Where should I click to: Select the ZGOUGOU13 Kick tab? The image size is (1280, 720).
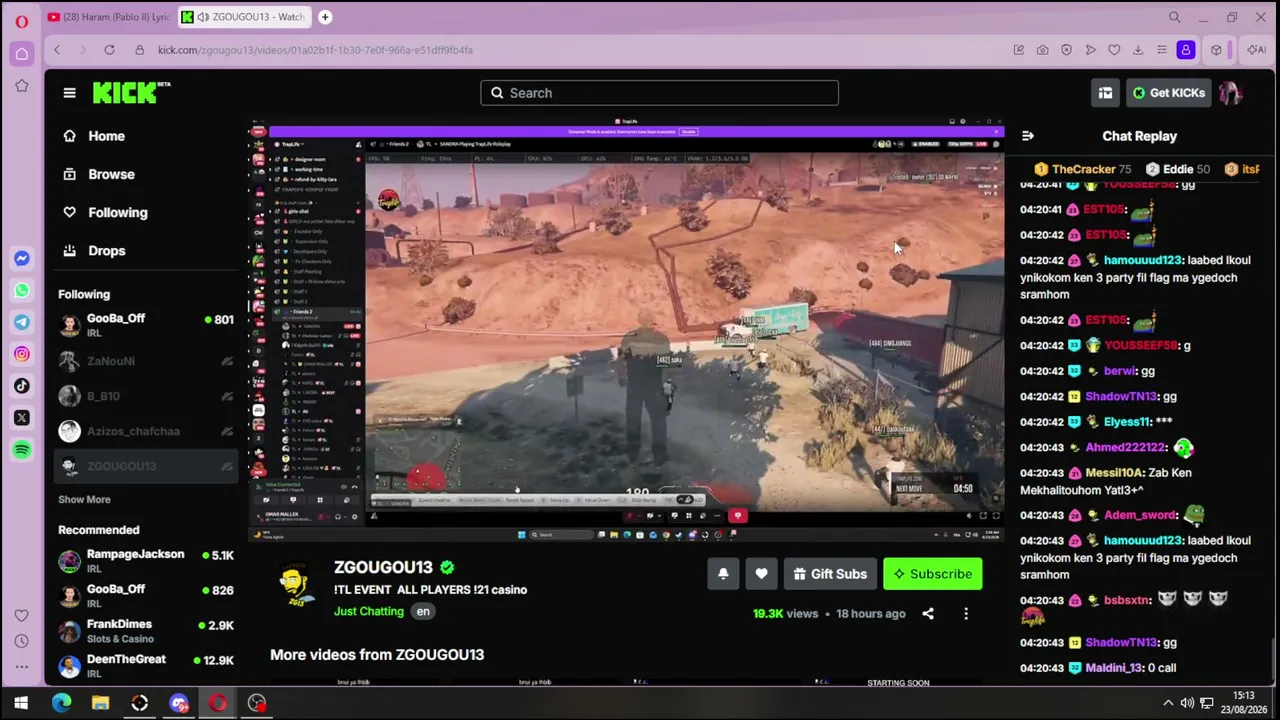click(x=243, y=17)
